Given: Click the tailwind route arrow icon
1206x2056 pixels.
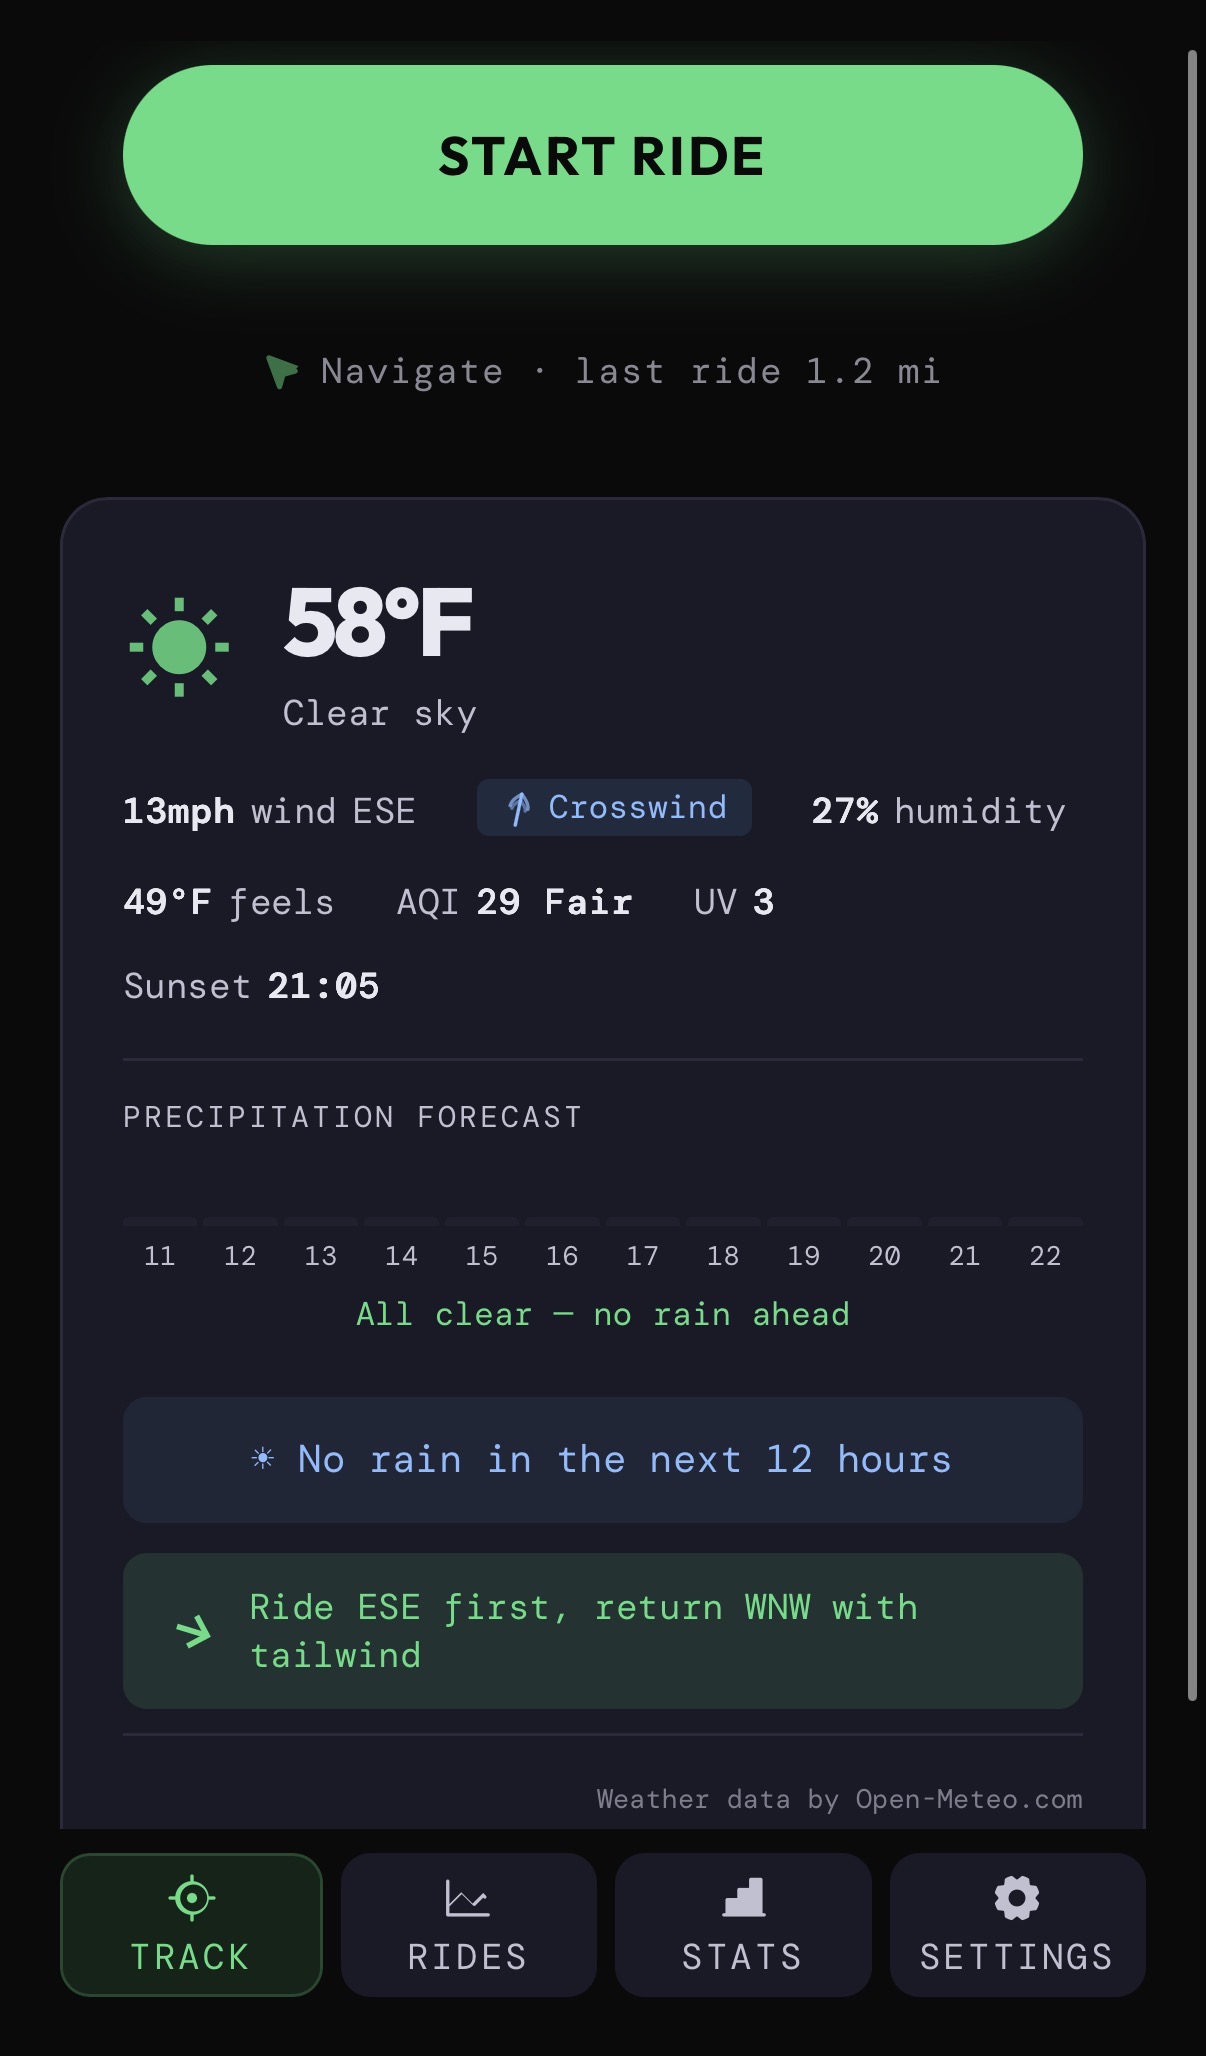Looking at the screenshot, I should 193,1632.
